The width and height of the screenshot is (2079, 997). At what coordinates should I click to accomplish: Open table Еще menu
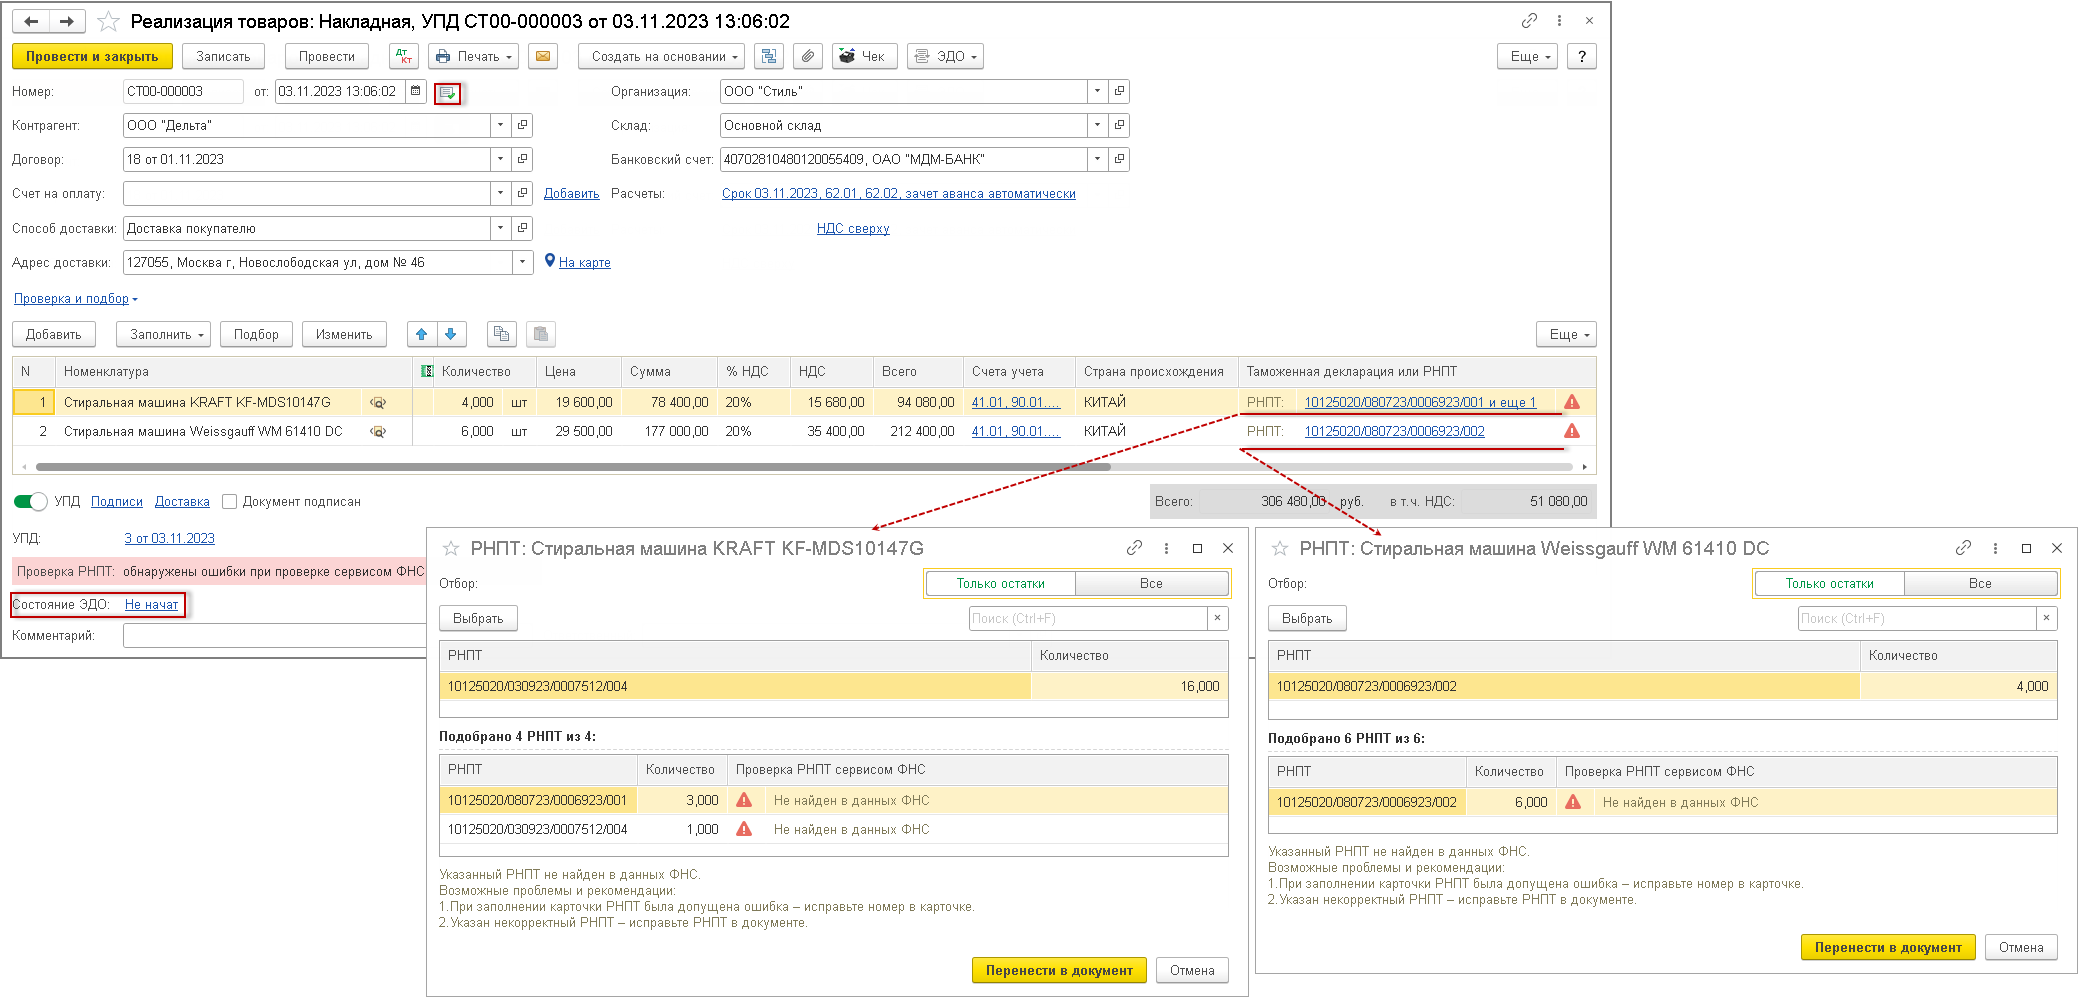coord(1566,334)
